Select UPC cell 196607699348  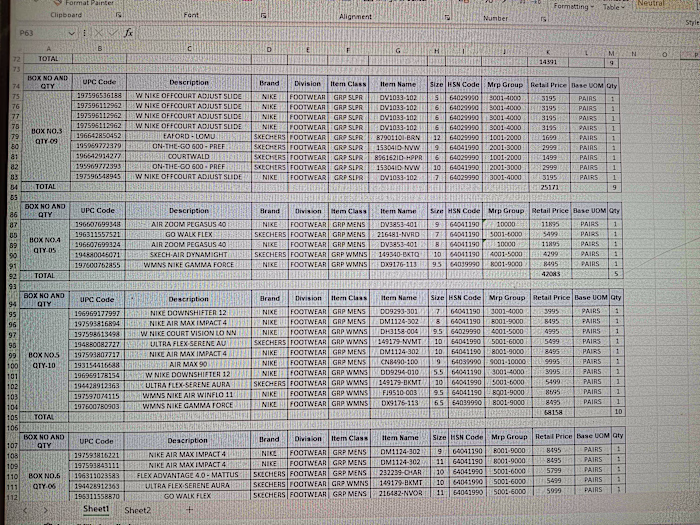tap(97, 224)
